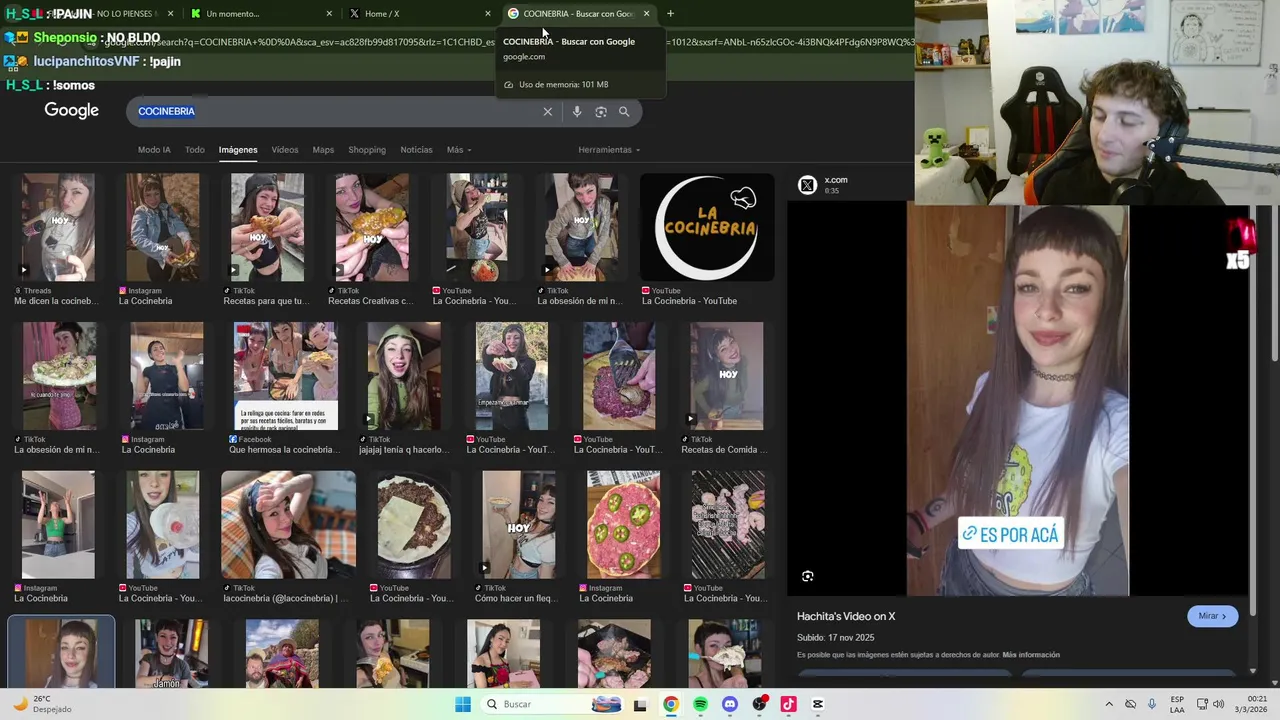Show hidden system tray icons
The height and width of the screenshot is (720, 1280).
click(x=1109, y=704)
